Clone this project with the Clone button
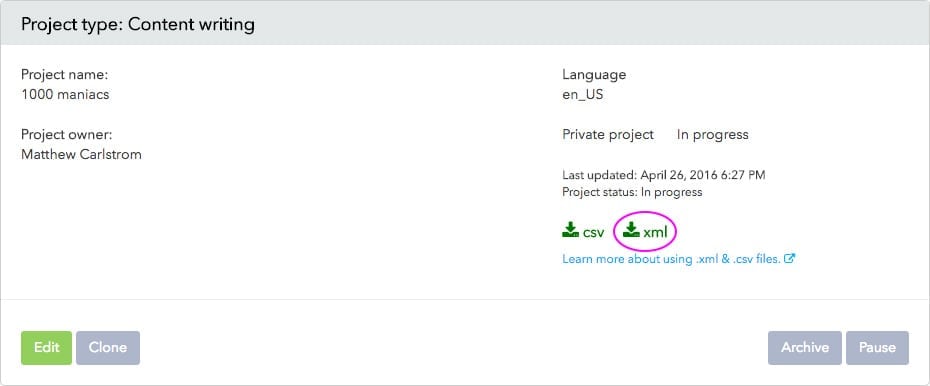 (x=108, y=347)
